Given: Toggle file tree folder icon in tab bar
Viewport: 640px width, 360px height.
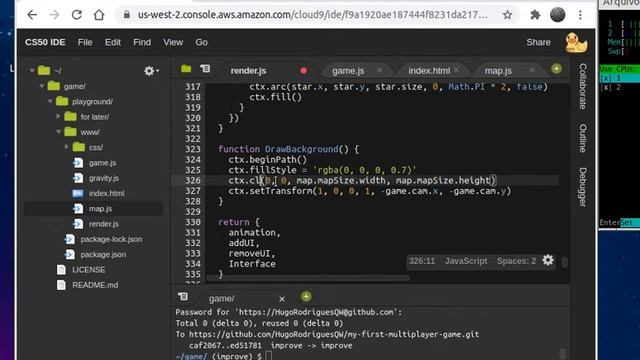Looking at the screenshot, I should (x=186, y=69).
